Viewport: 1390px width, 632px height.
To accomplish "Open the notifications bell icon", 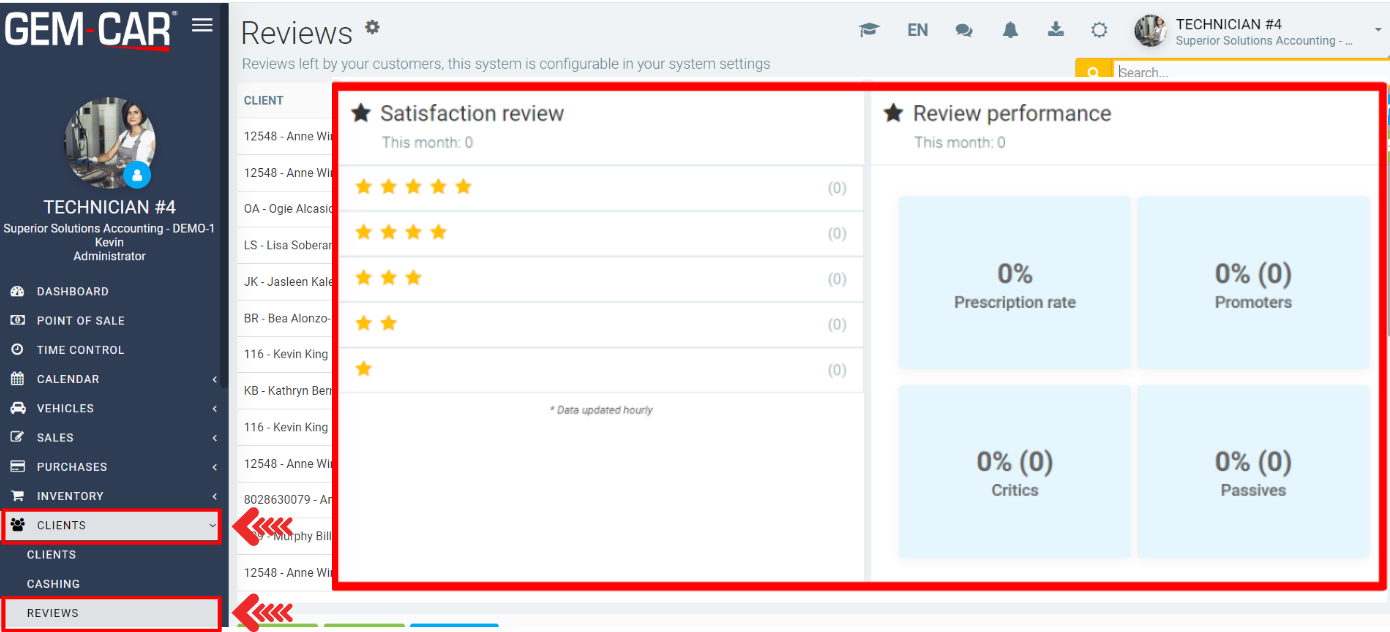I will [1010, 30].
